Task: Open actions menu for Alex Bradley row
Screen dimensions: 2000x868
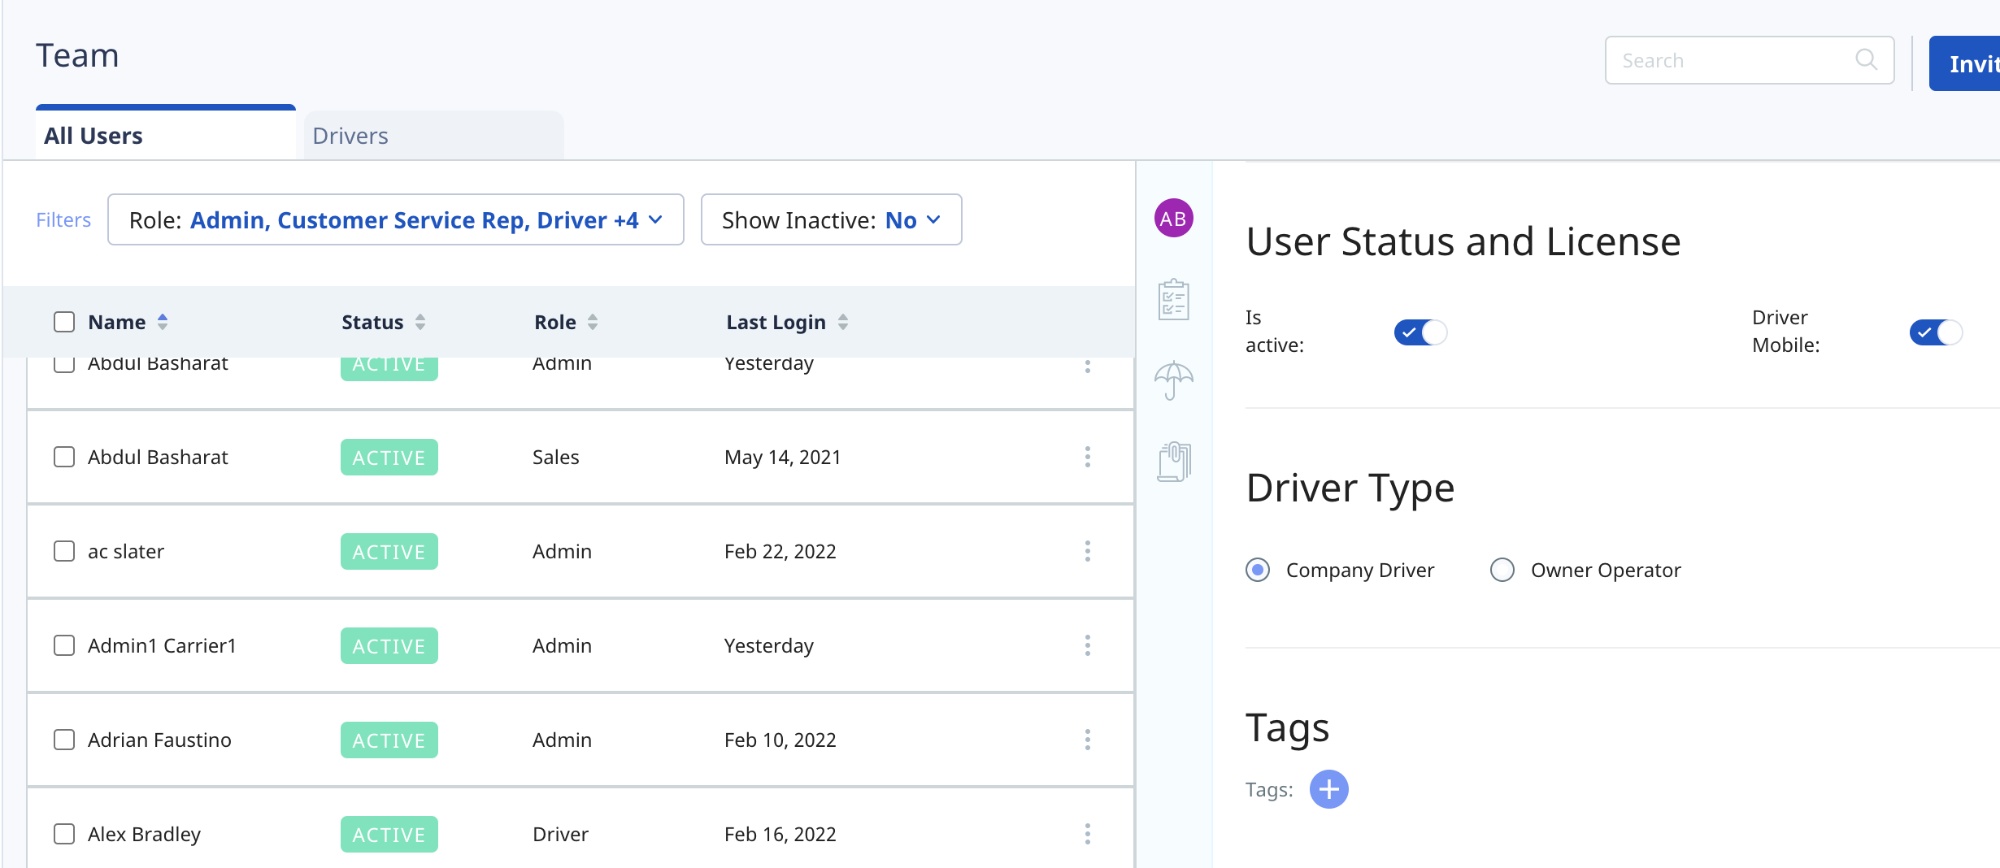Action: [1087, 834]
